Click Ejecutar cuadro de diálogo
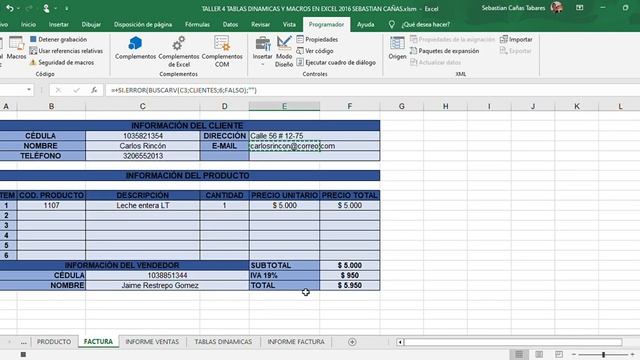 pos(336,62)
